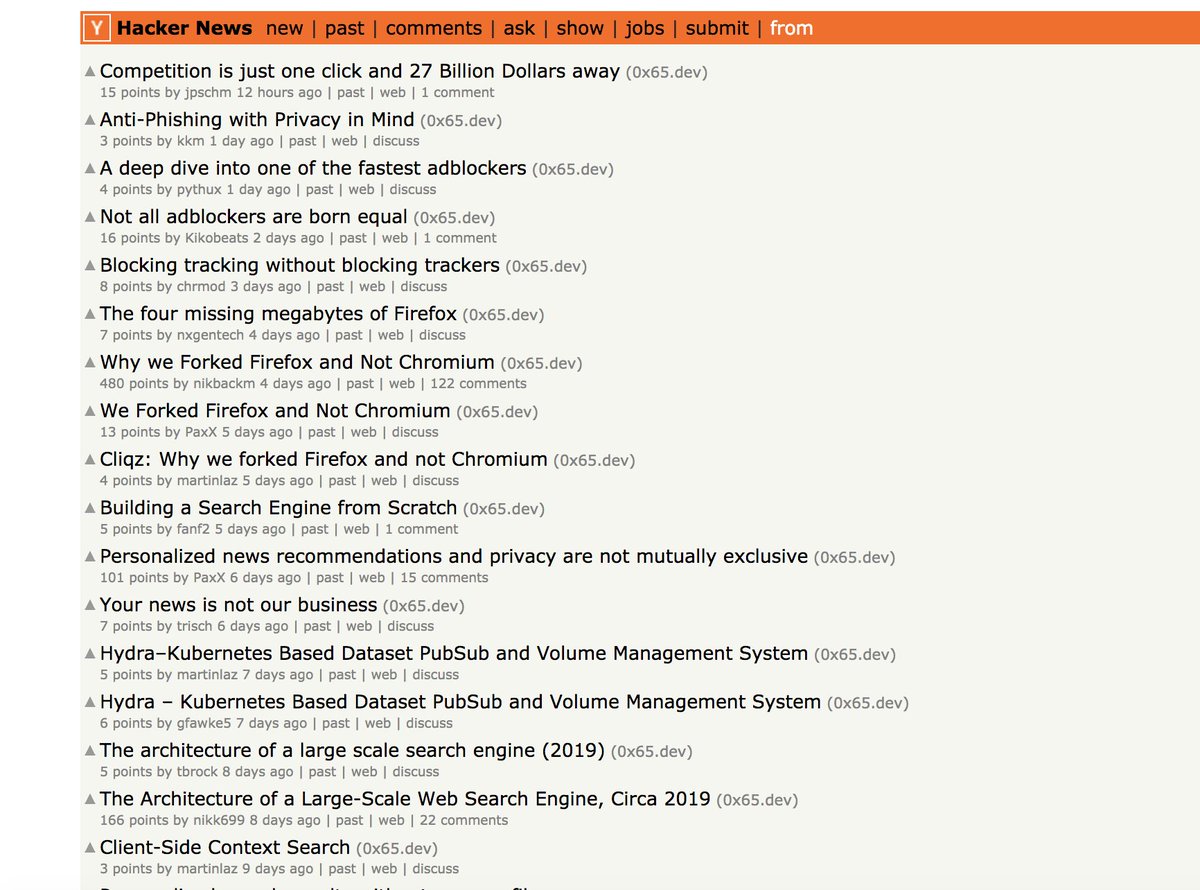The width and height of the screenshot is (1200, 890).
Task: Open 'Competition is just one click' article
Action: click(360, 71)
